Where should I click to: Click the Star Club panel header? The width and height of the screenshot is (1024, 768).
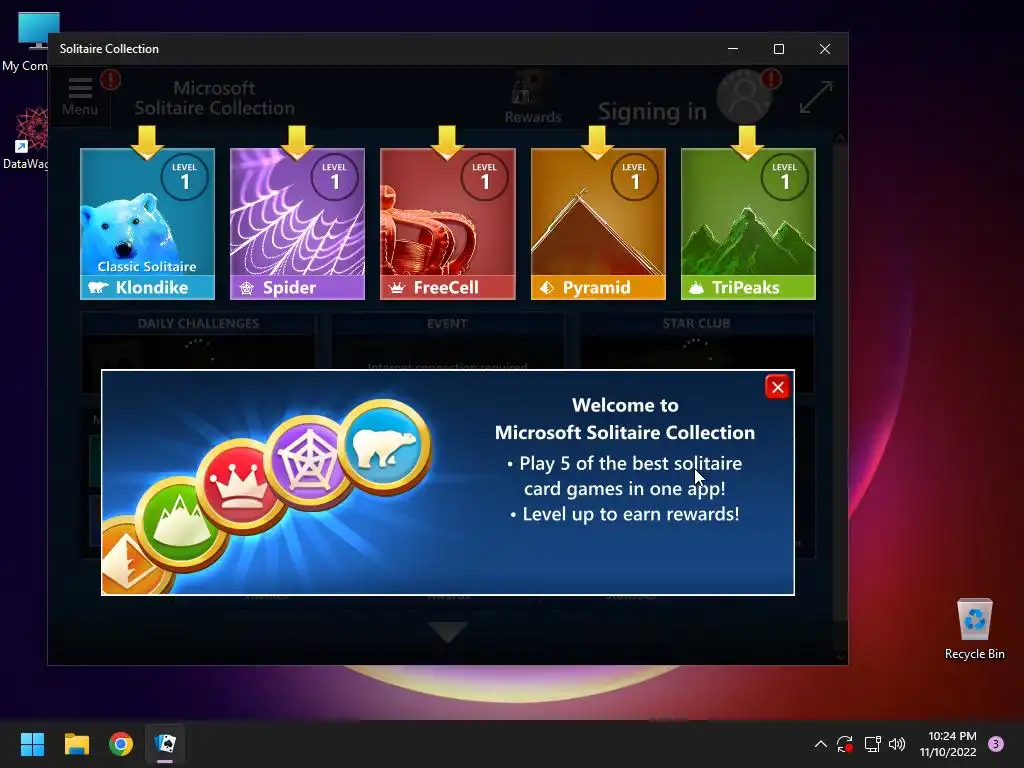point(696,323)
